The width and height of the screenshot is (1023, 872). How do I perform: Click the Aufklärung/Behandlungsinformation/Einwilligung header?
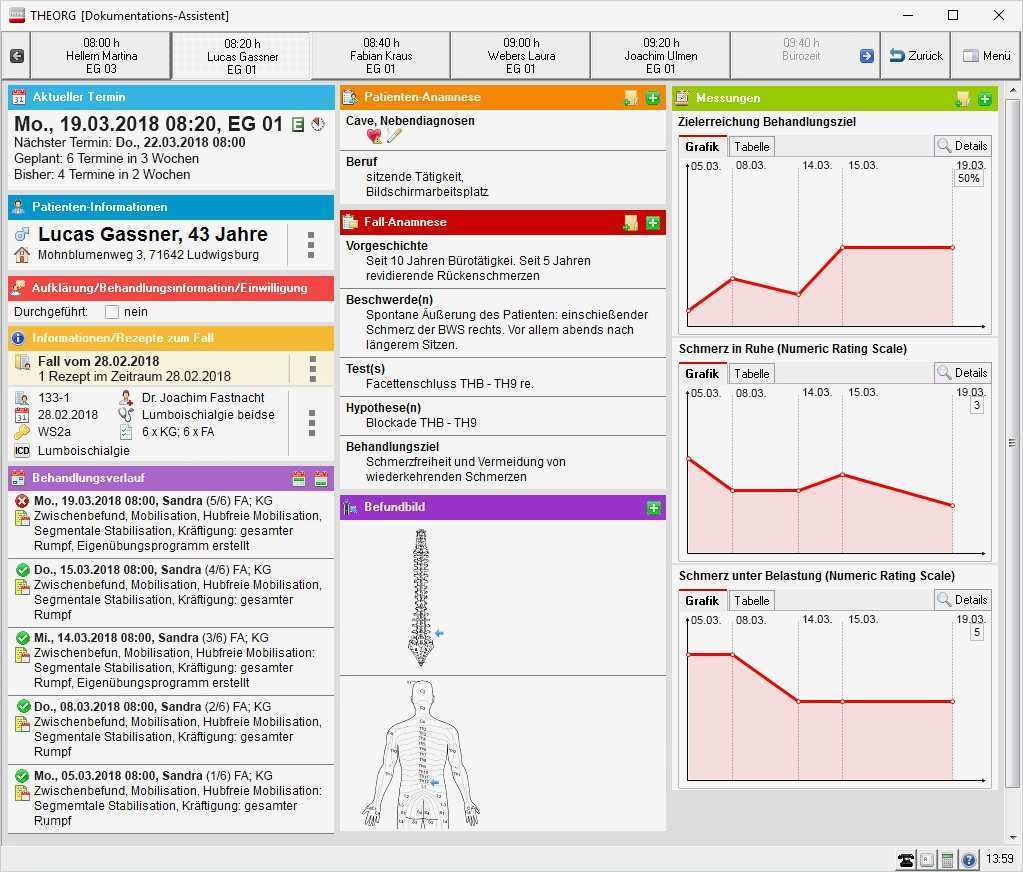171,288
